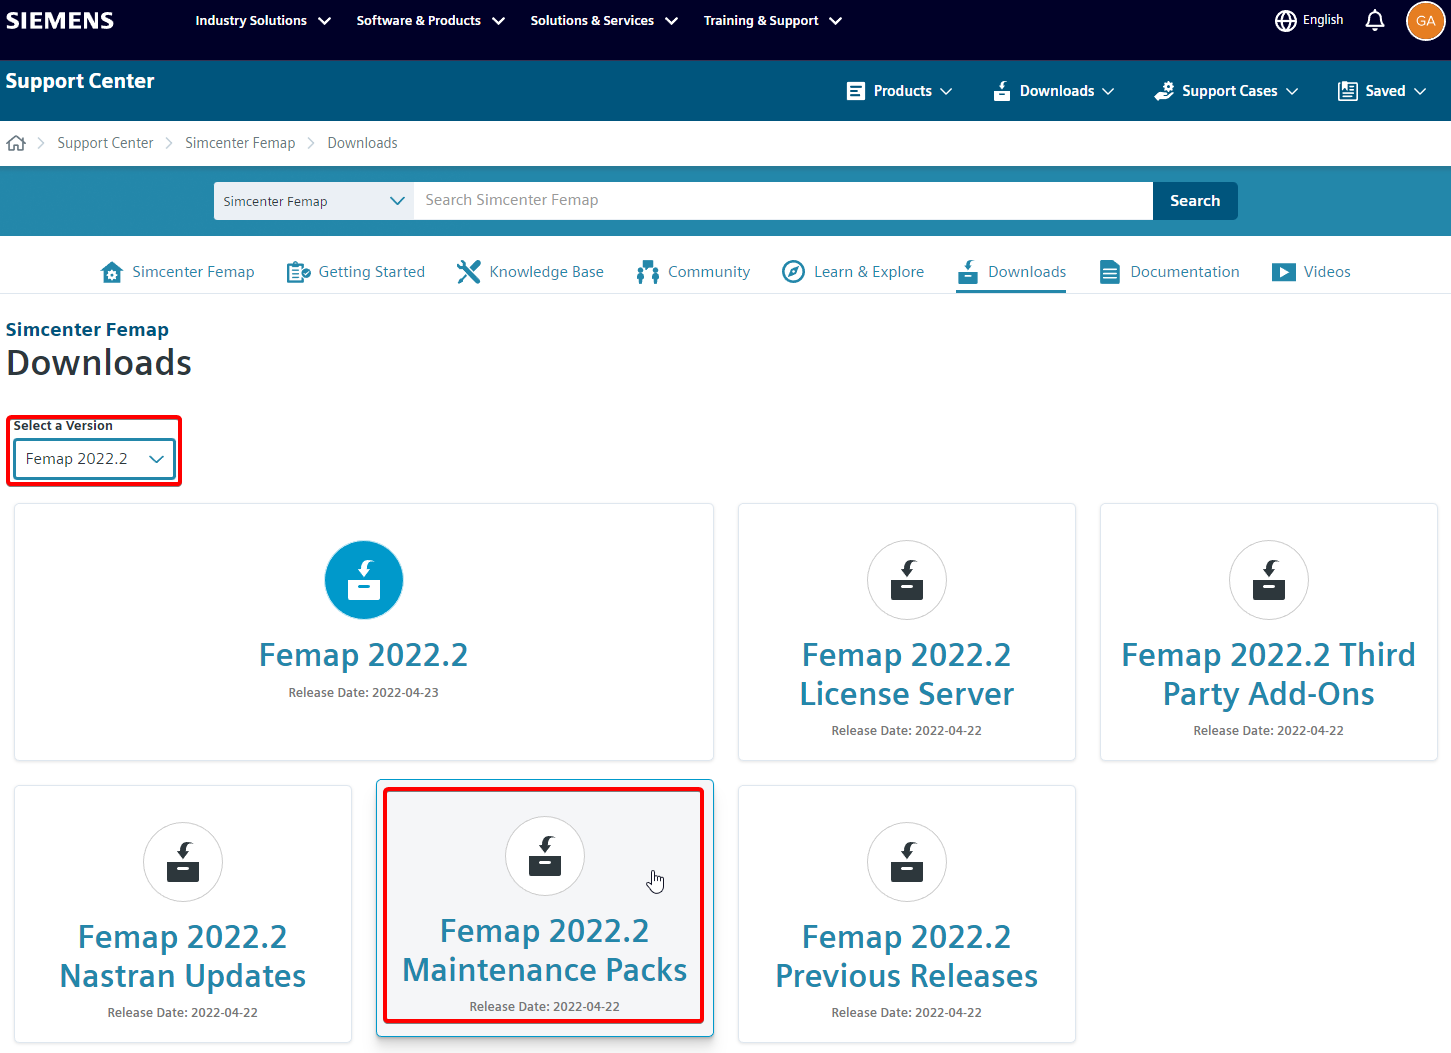Click the Products list icon
This screenshot has height=1053, width=1451.
click(856, 91)
